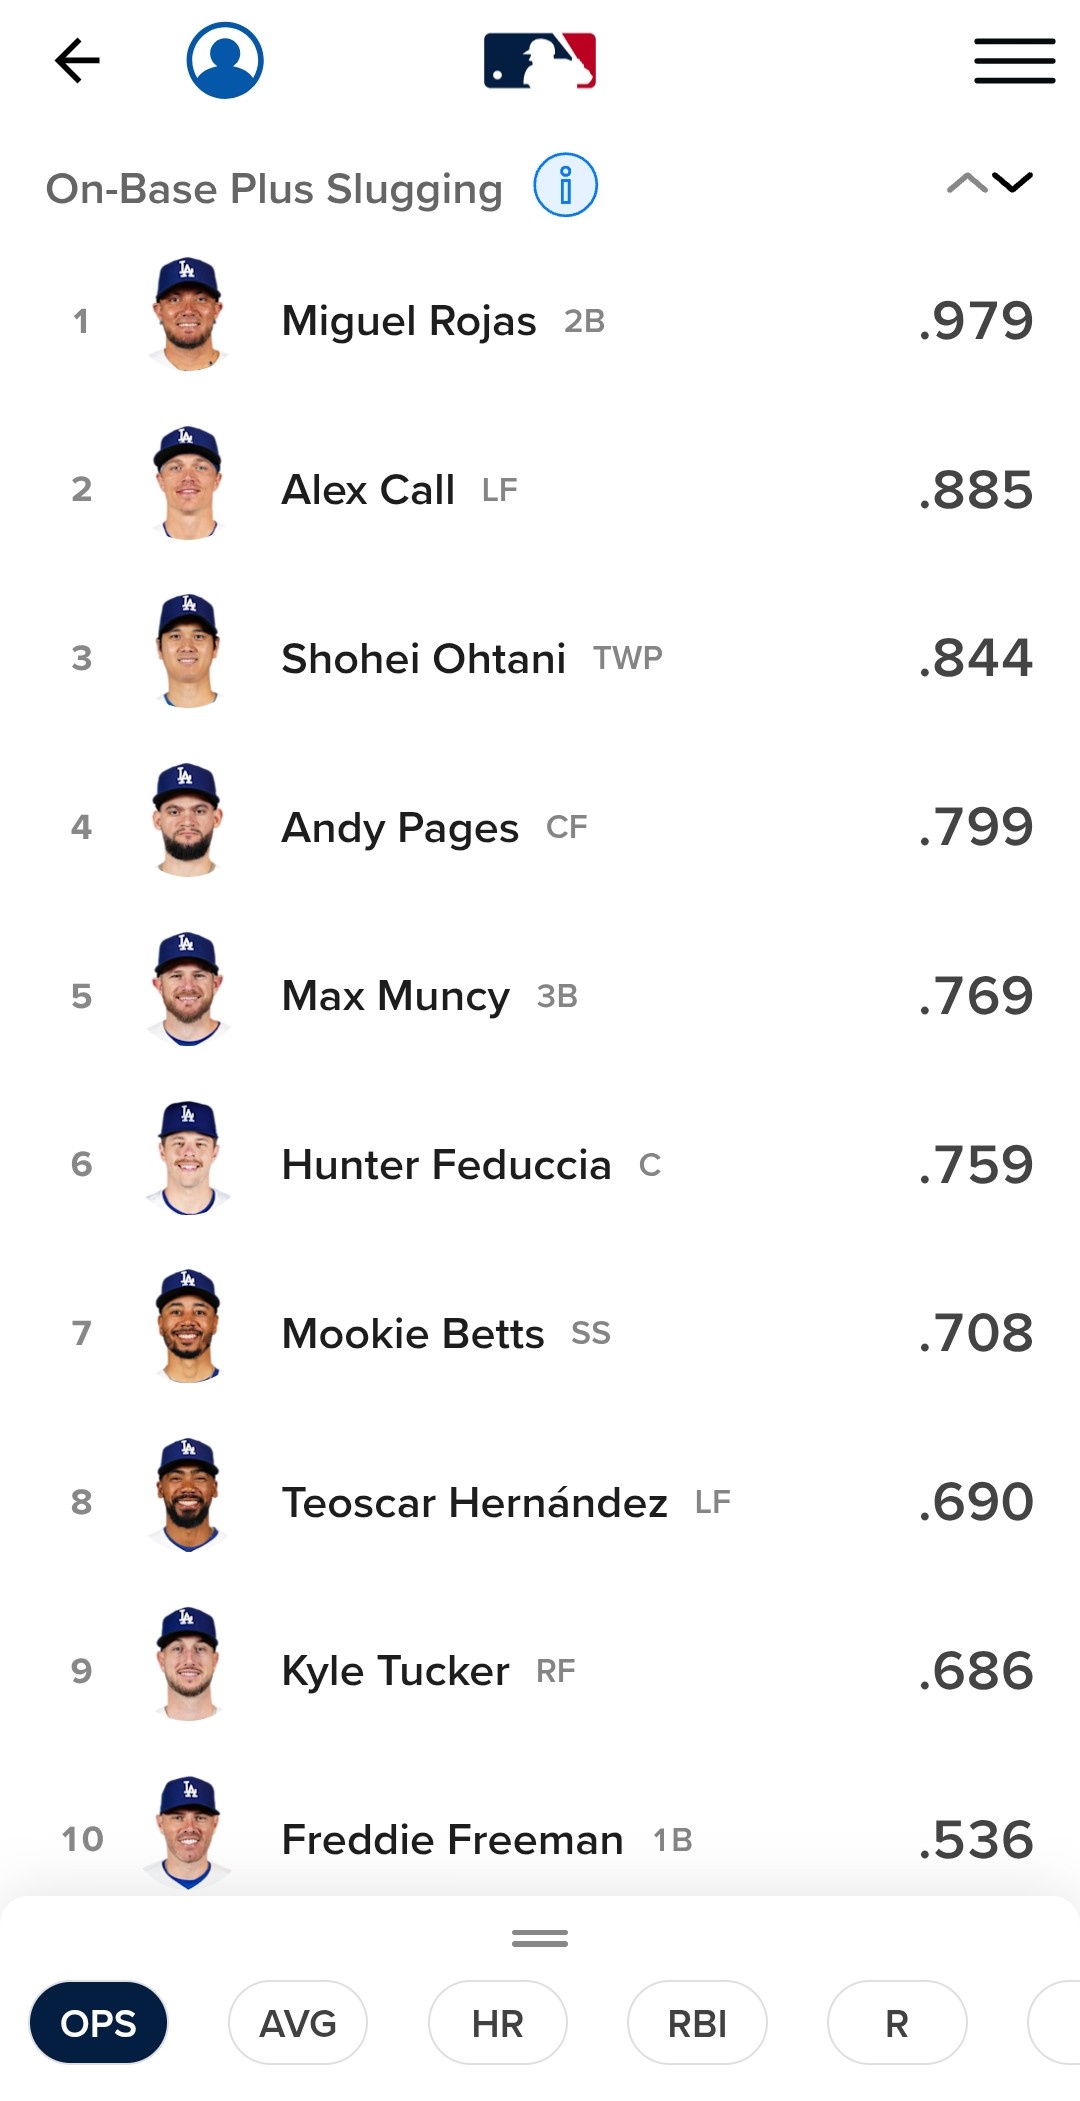
Task: Tap Shohei Ohtani headshot
Action: pos(188,652)
